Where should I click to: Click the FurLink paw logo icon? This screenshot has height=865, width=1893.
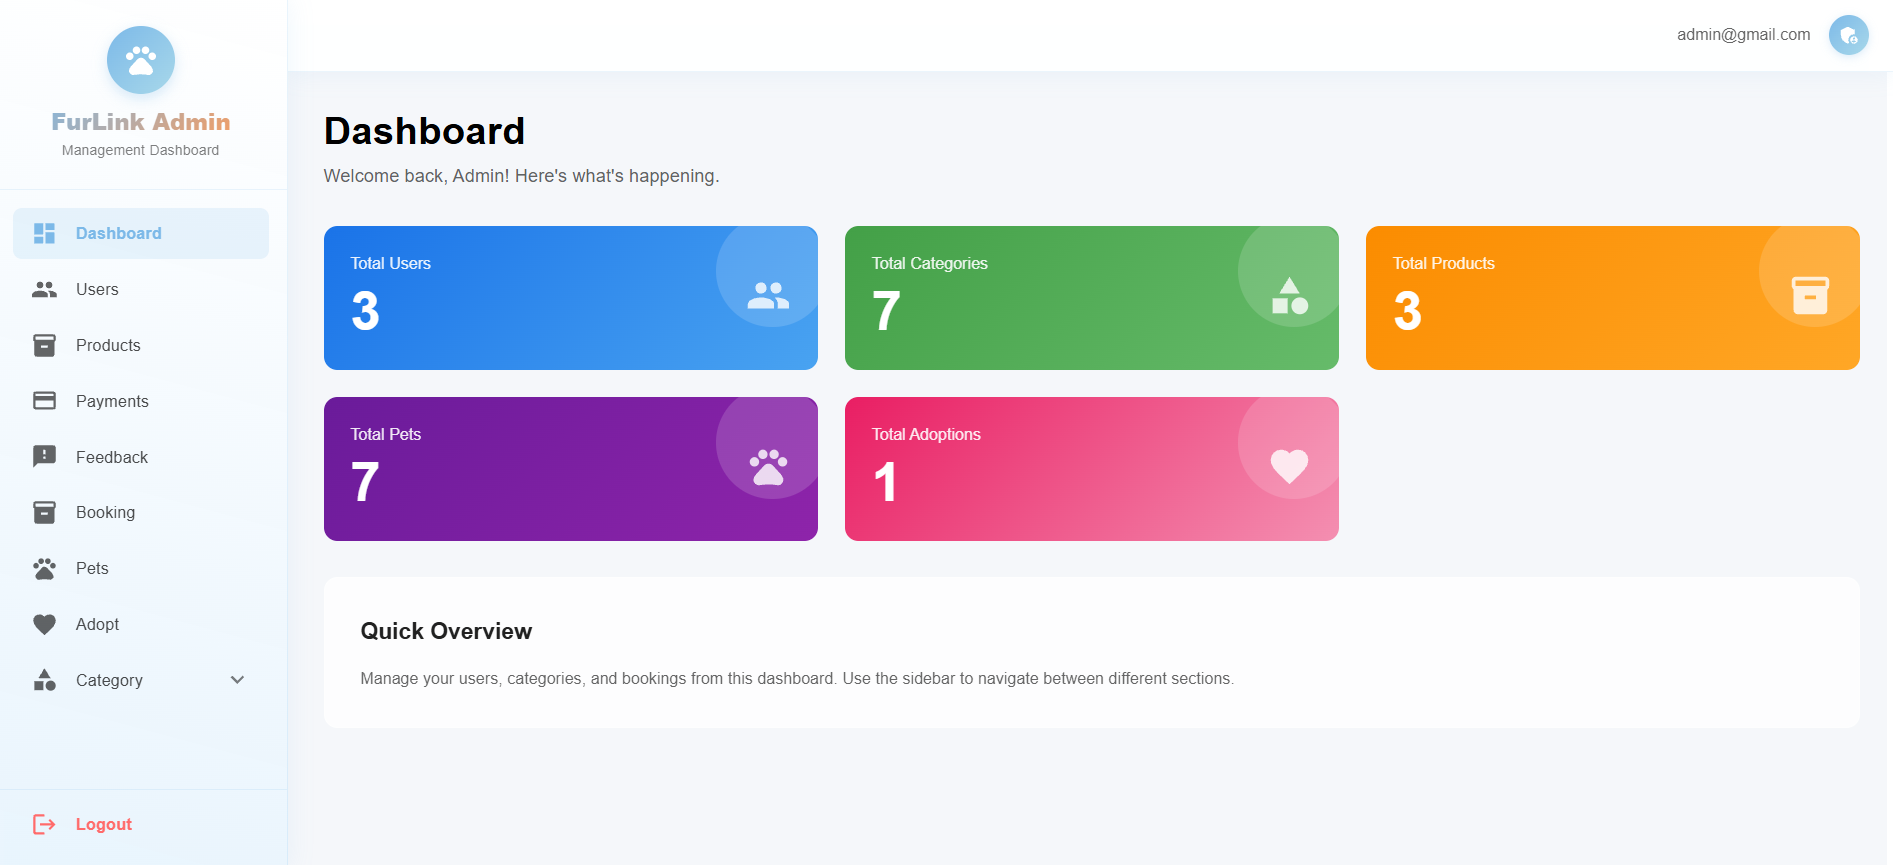pyautogui.click(x=141, y=60)
